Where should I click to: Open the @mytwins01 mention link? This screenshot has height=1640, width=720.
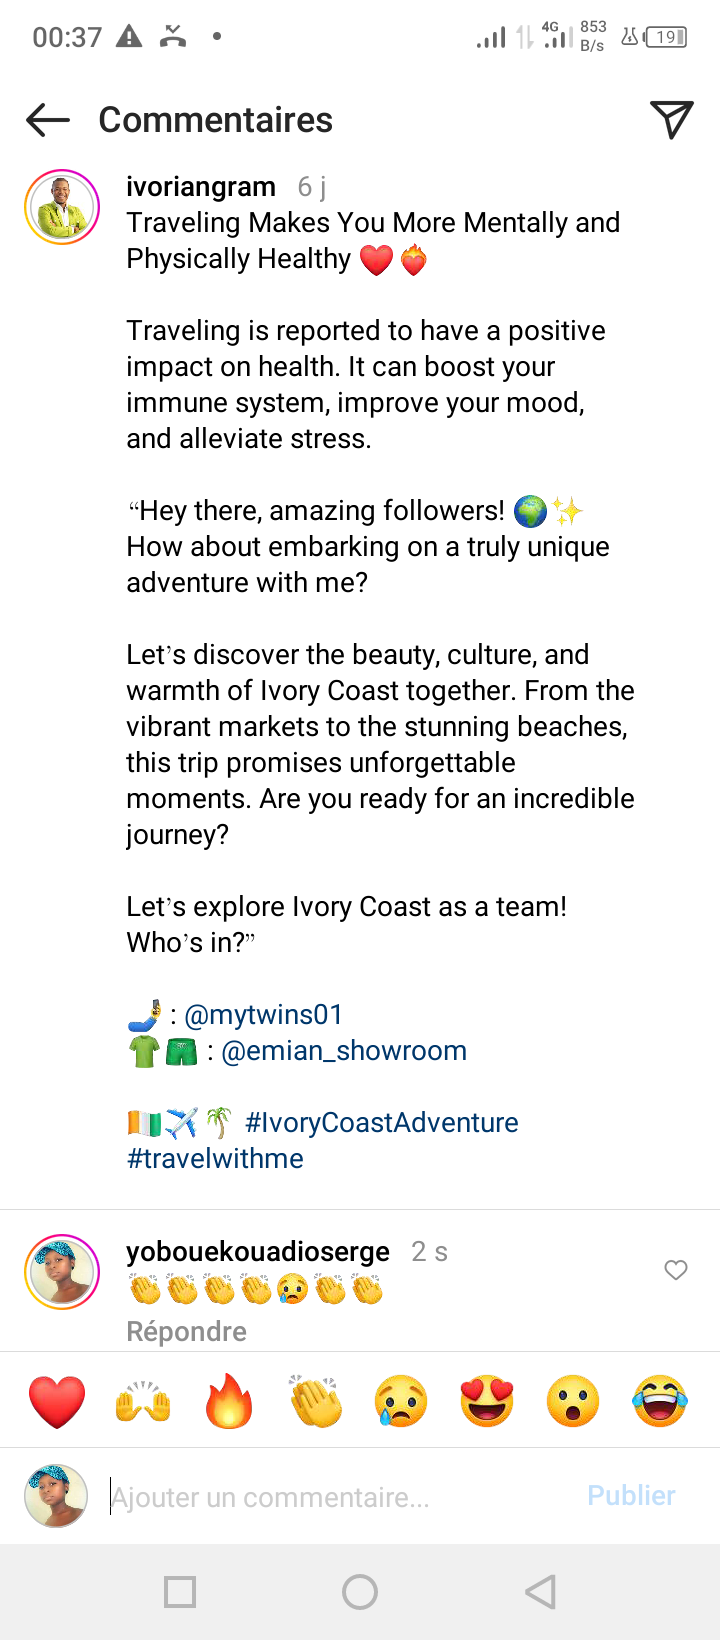(x=264, y=1015)
